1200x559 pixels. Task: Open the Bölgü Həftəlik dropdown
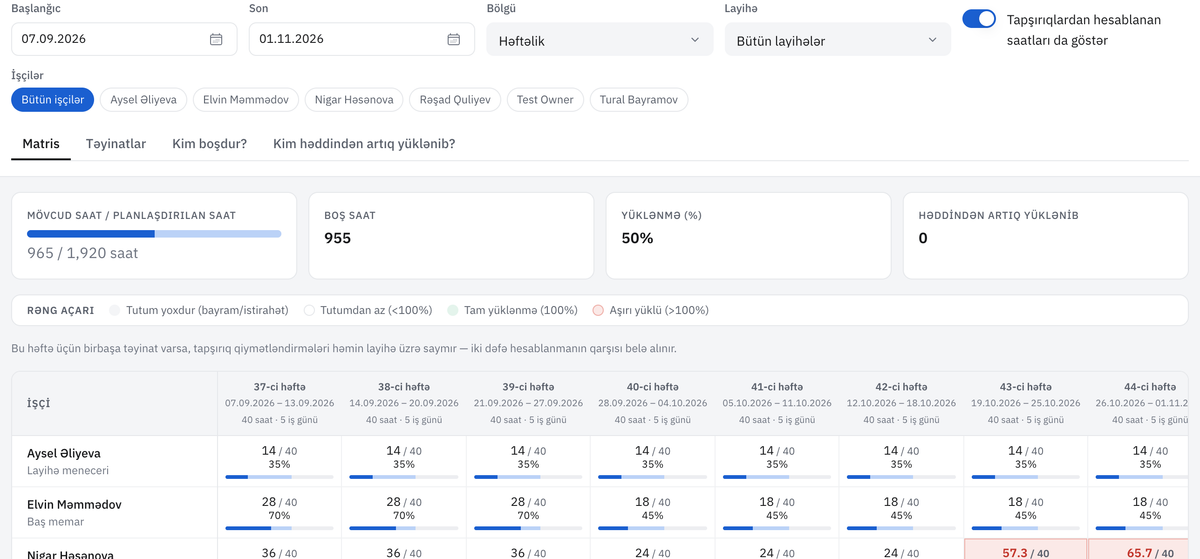tap(599, 40)
